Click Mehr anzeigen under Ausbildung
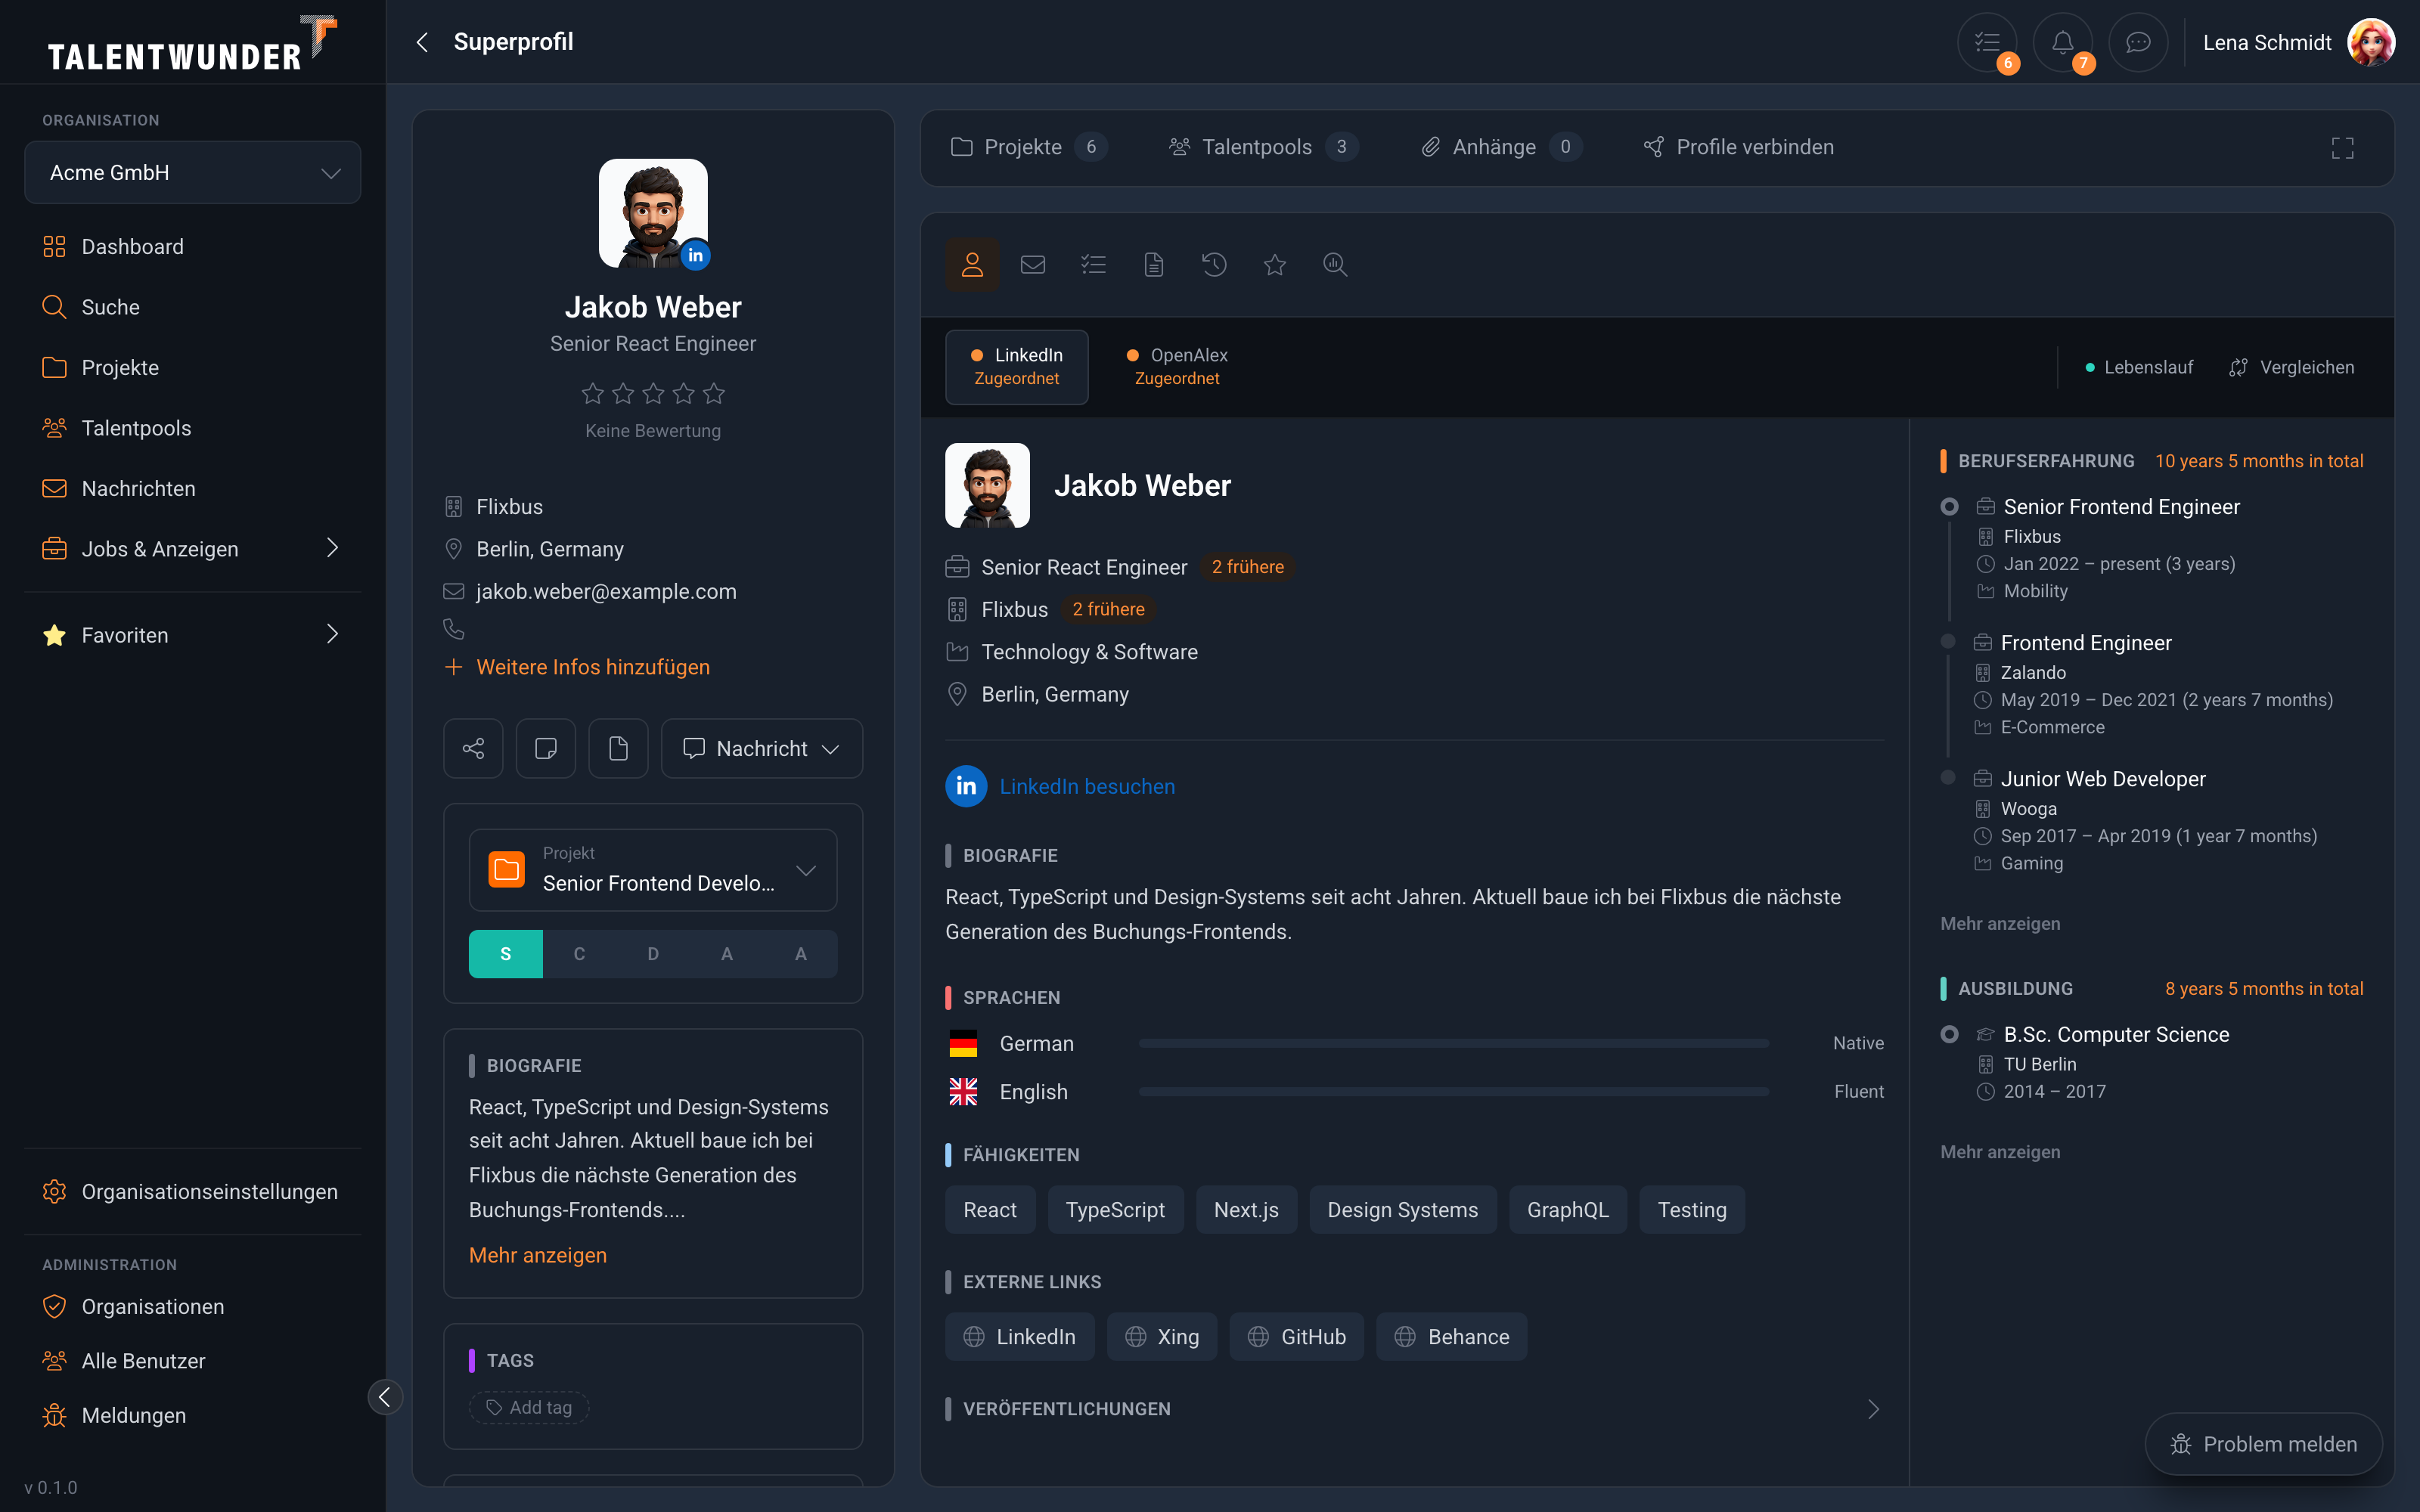The image size is (2420, 1512). tap(2000, 1152)
